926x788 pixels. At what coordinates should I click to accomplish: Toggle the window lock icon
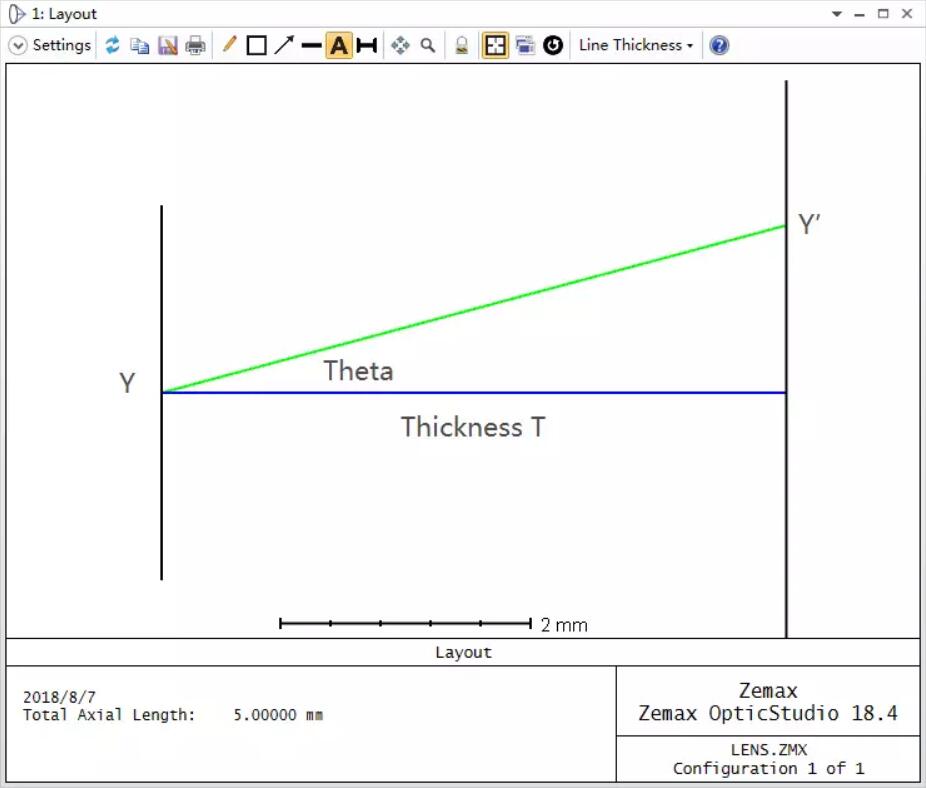tap(461, 45)
